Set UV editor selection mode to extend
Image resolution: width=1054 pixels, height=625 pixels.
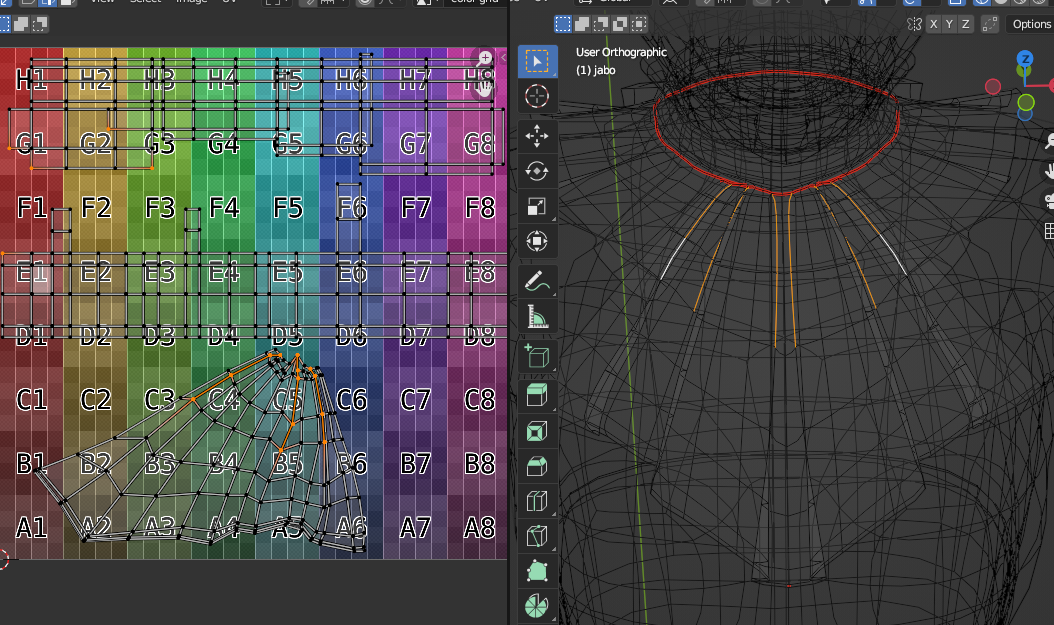[22, 25]
